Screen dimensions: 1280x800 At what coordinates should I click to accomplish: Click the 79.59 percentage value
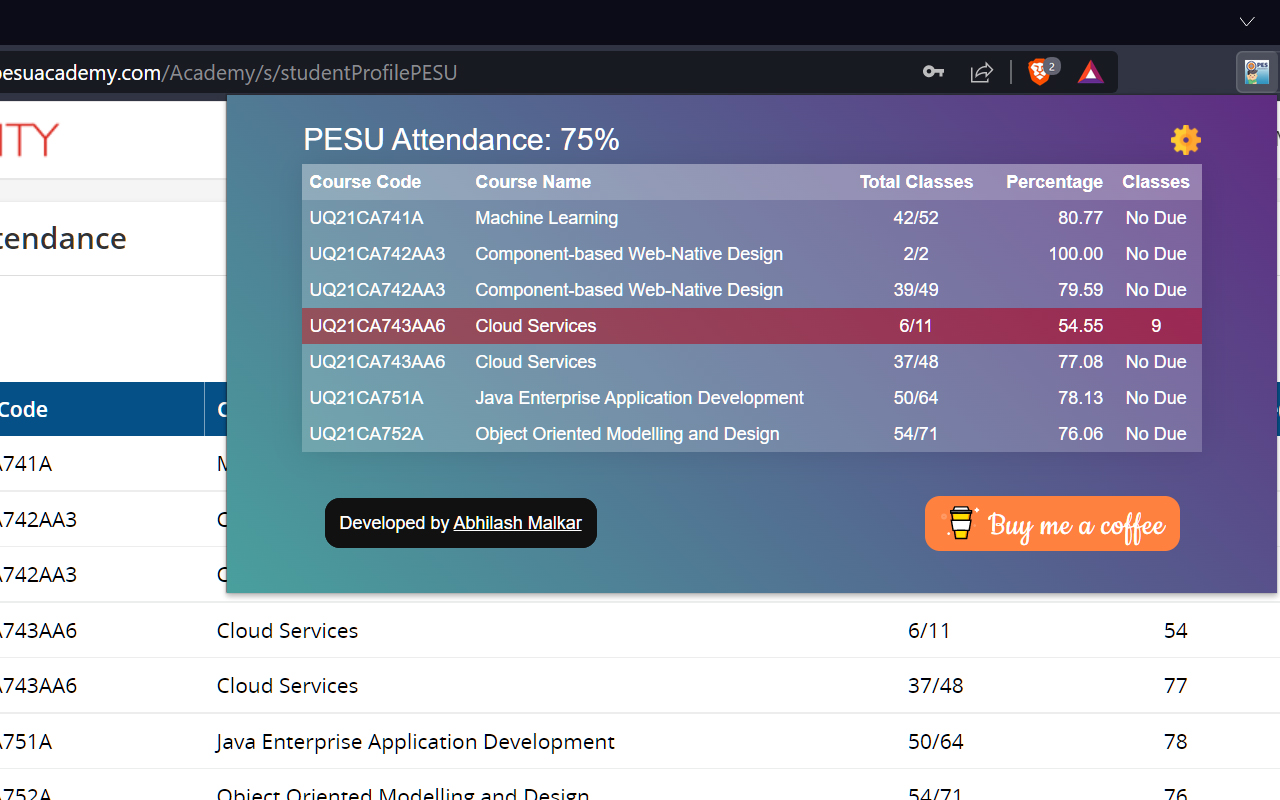(x=1080, y=290)
